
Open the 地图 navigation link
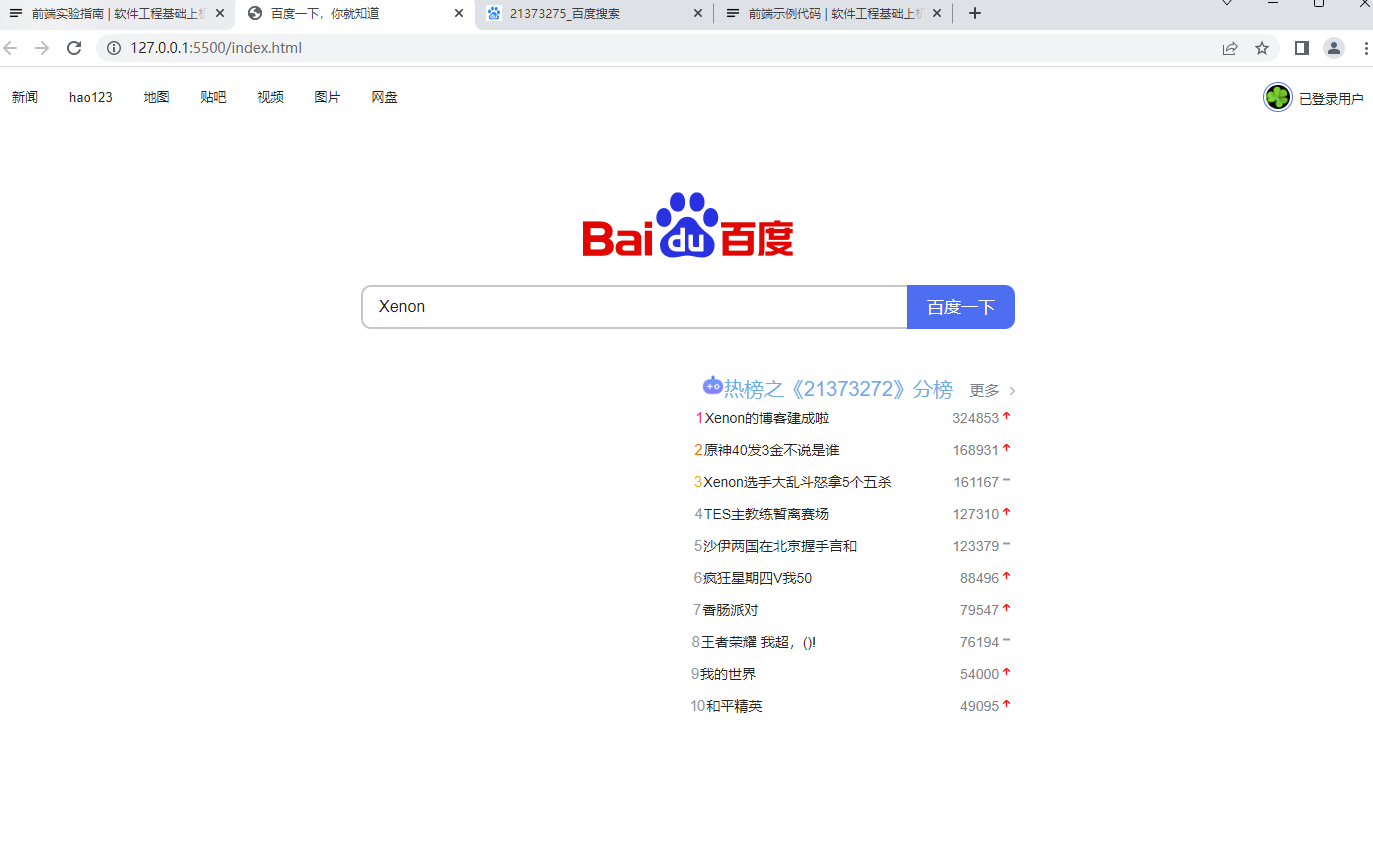tap(157, 97)
